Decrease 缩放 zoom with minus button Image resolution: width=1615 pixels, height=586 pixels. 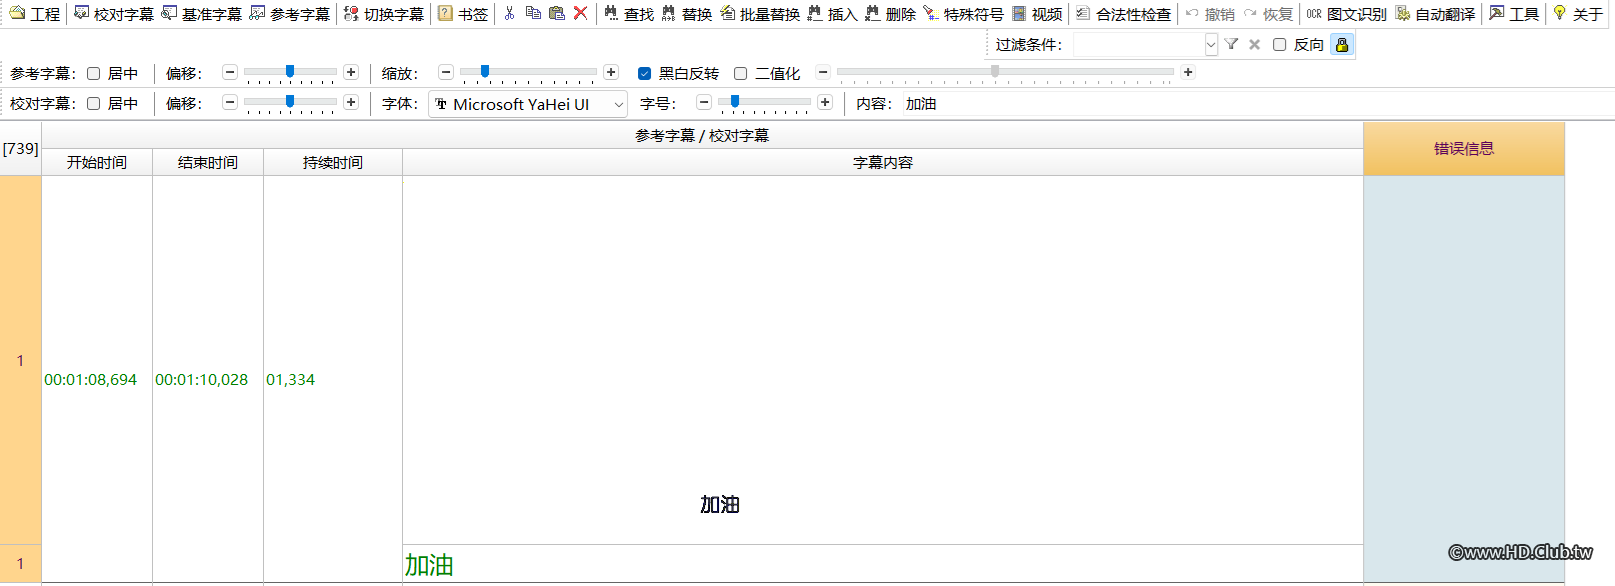[x=446, y=72]
